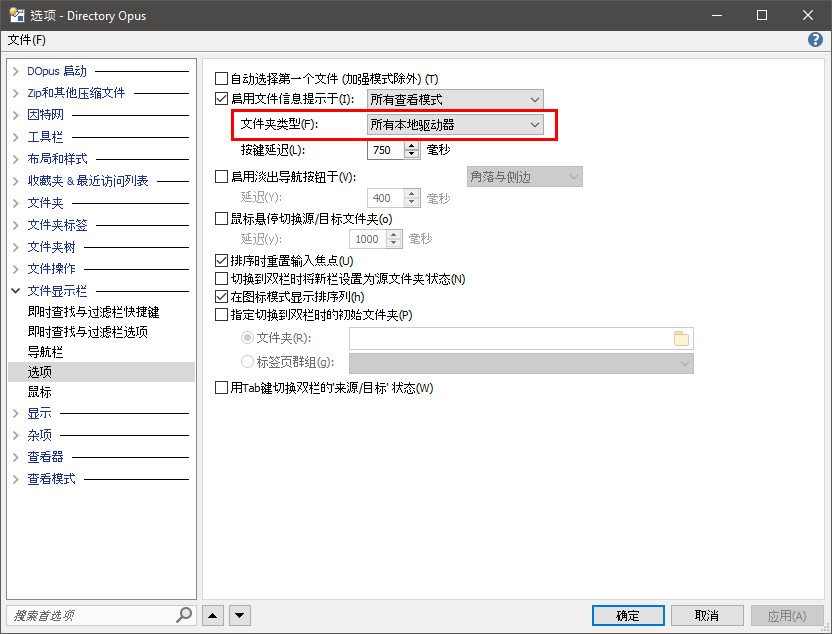The width and height of the screenshot is (832, 634).
Task: Click the Directory Opus title bar icon
Action: (17, 15)
